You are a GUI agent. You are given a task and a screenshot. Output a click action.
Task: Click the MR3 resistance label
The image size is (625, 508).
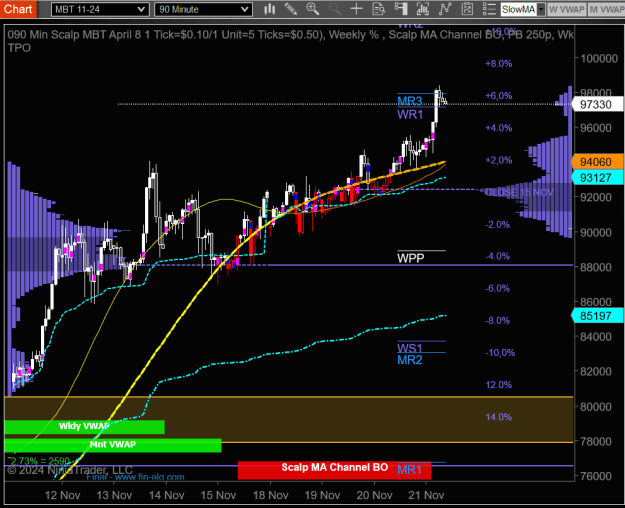(410, 100)
